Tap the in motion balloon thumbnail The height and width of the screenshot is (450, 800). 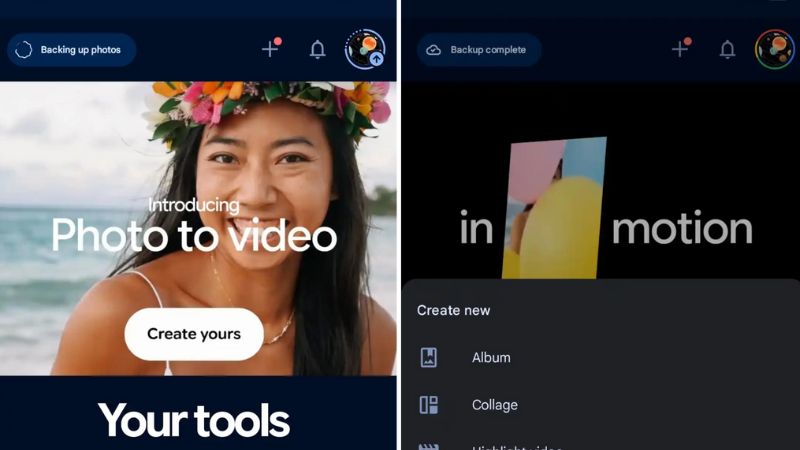click(554, 208)
